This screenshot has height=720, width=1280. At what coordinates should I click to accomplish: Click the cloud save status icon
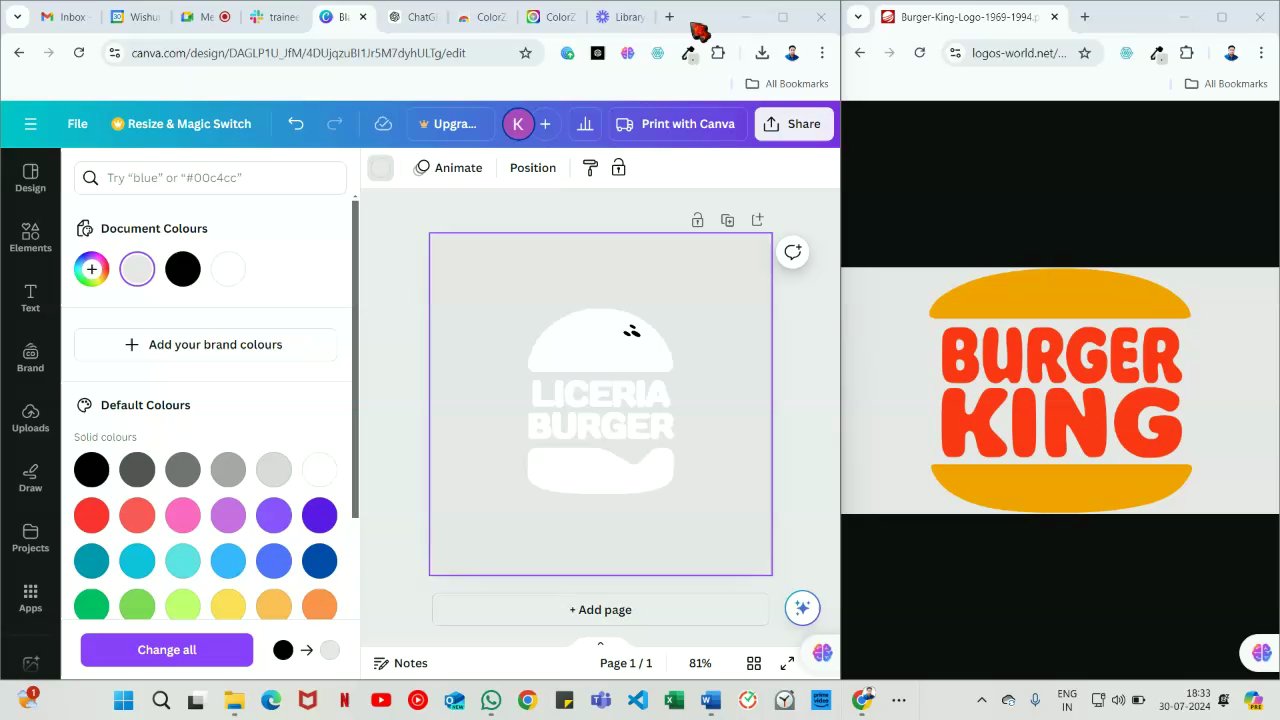383,124
